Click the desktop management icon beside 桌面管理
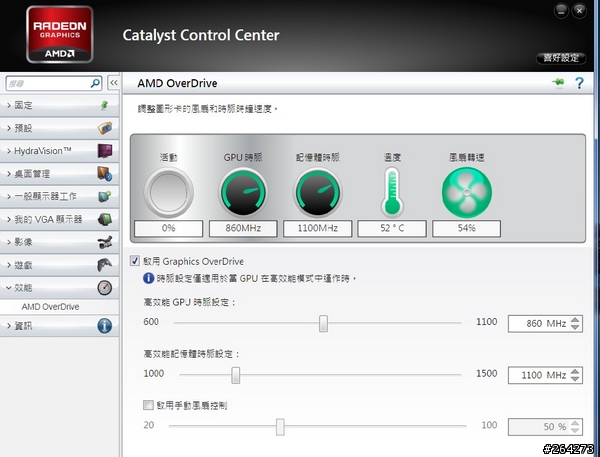This screenshot has height=457, width=600. (x=104, y=173)
